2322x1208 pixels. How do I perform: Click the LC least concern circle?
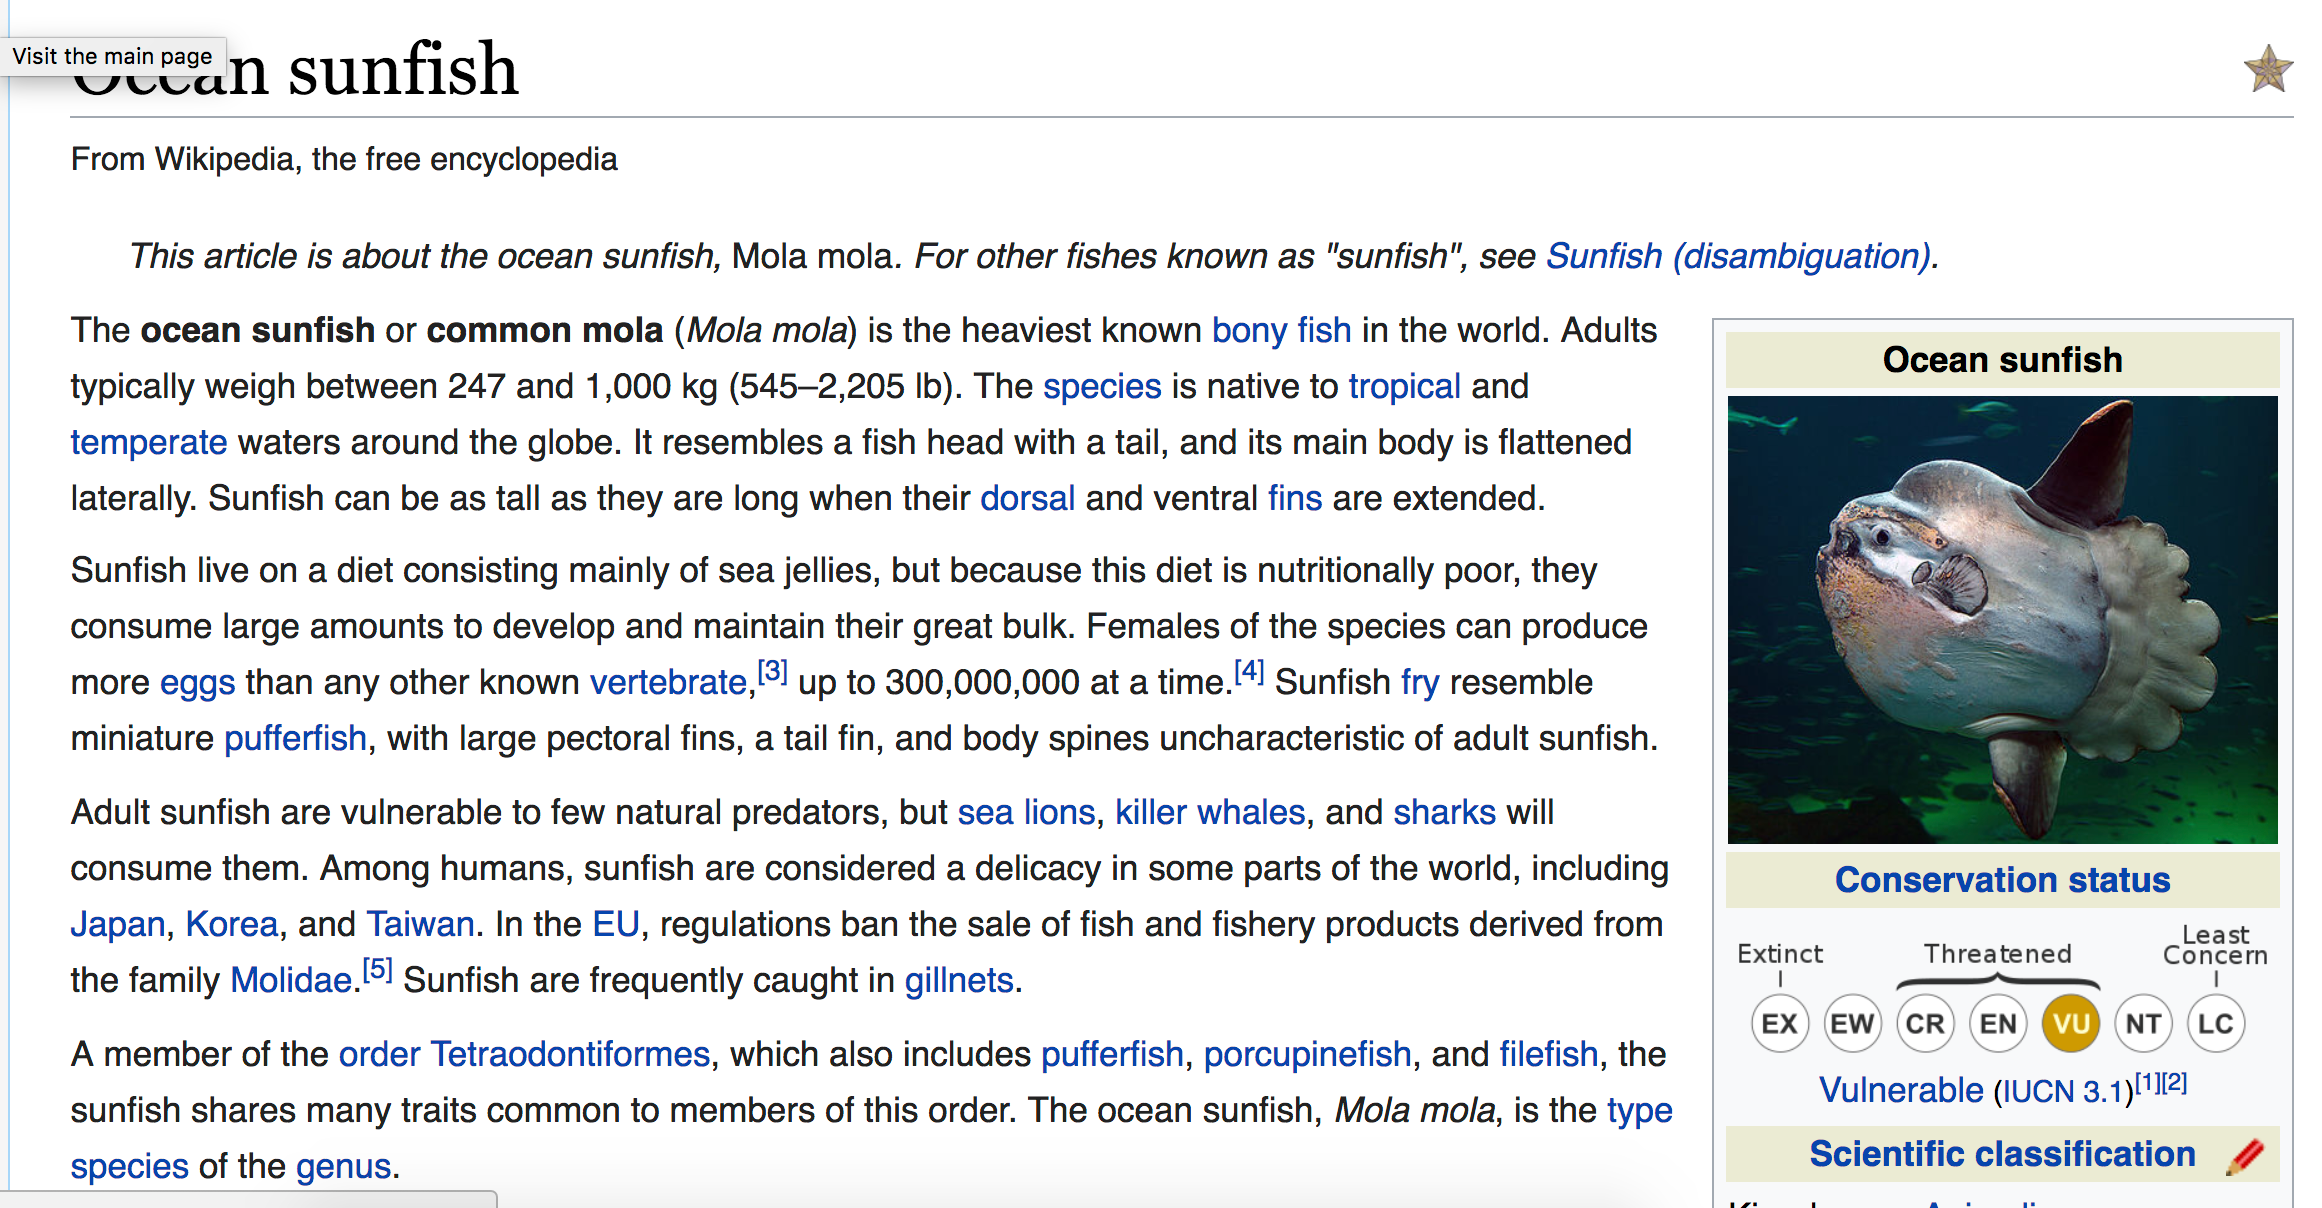tap(2216, 1024)
